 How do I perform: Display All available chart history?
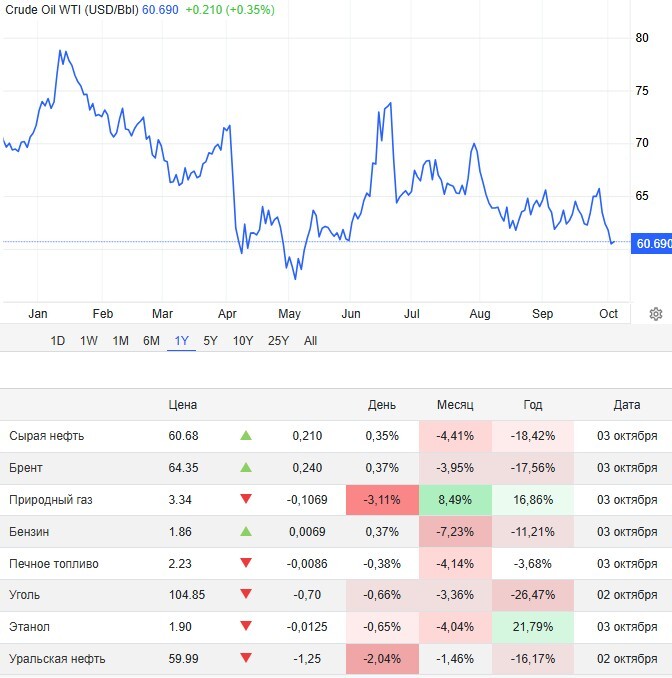[310, 341]
